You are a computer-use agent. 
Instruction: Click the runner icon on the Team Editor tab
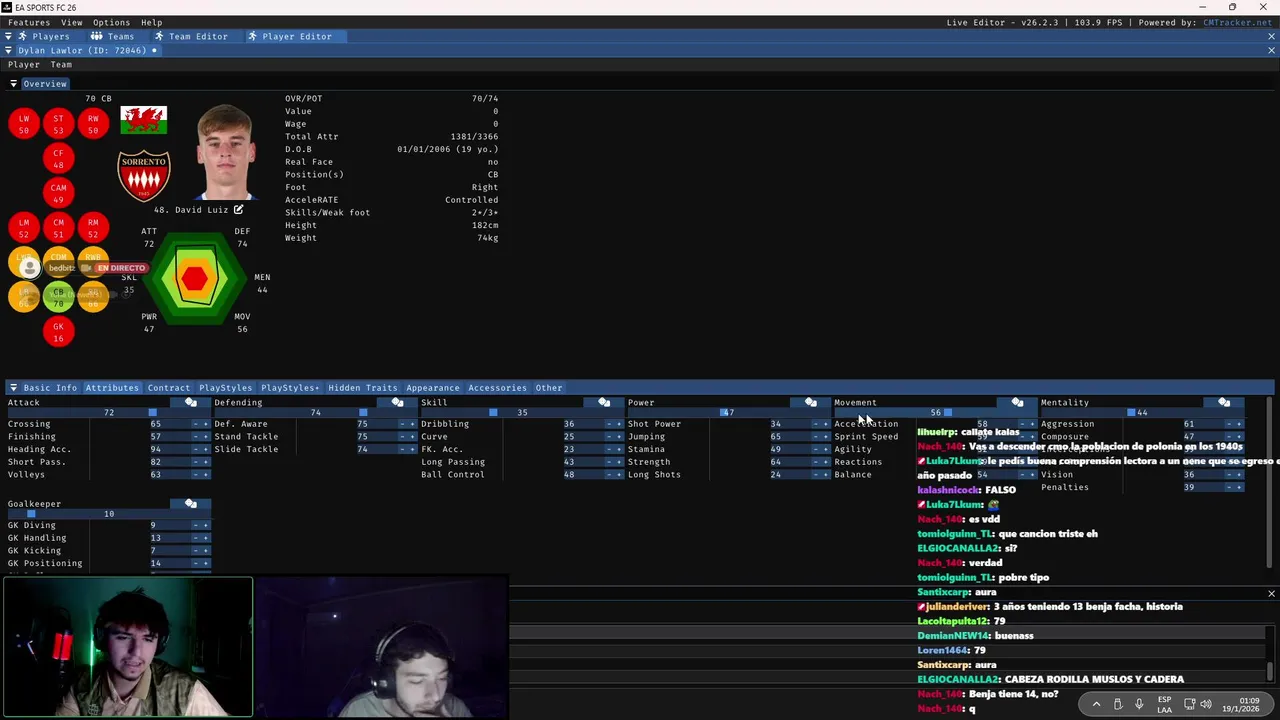(x=158, y=36)
